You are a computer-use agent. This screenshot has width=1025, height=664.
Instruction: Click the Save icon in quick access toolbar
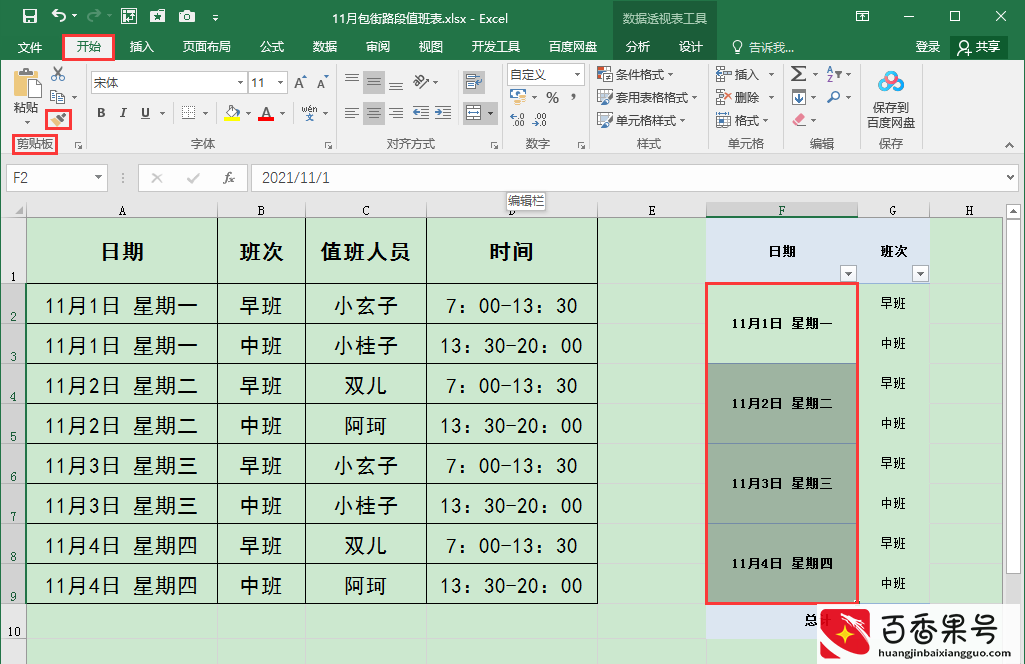click(29, 16)
